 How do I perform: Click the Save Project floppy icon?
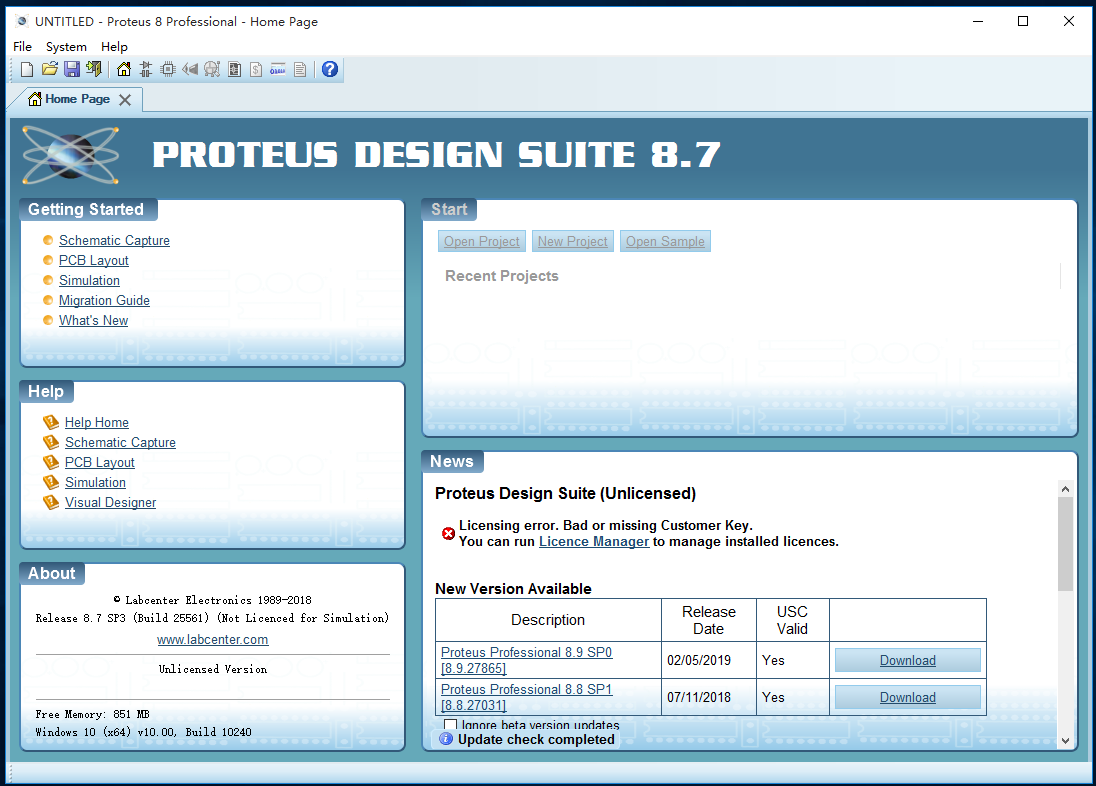click(72, 69)
